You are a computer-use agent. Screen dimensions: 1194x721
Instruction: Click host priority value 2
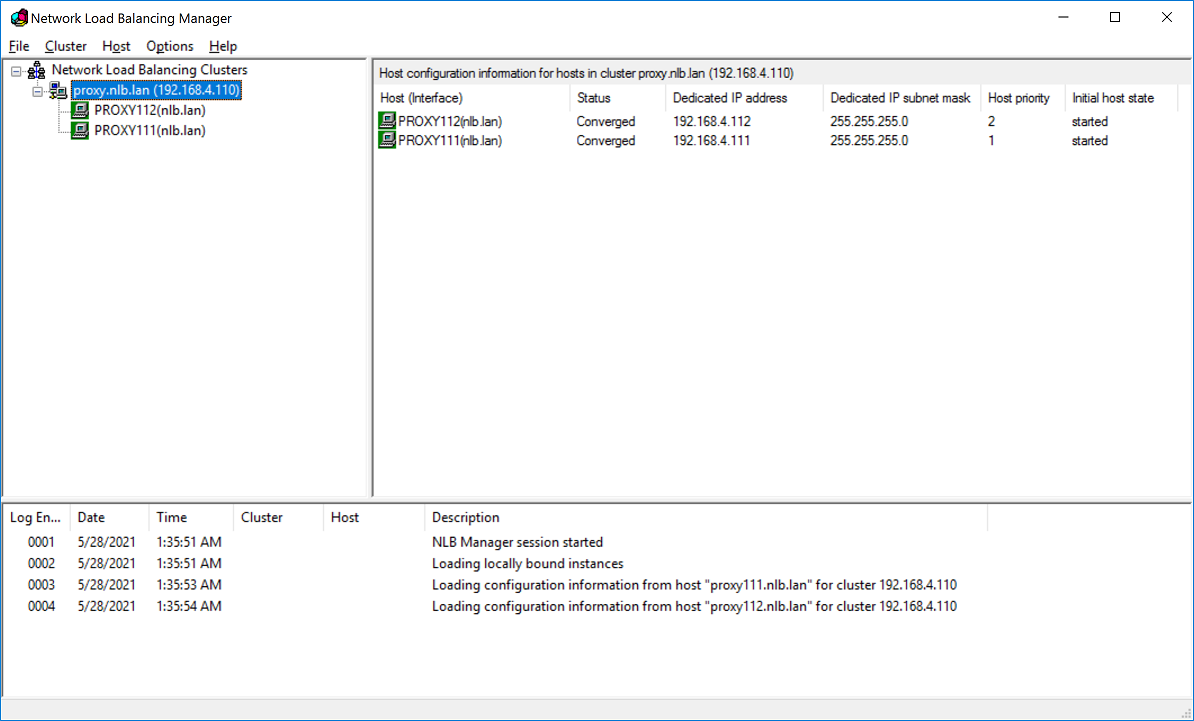pyautogui.click(x=991, y=121)
